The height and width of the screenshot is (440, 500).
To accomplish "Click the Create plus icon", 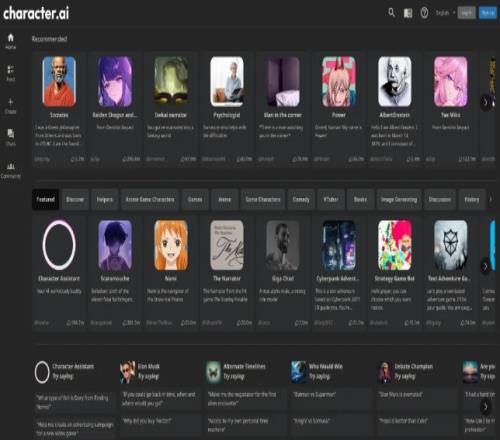I will tap(11, 102).
